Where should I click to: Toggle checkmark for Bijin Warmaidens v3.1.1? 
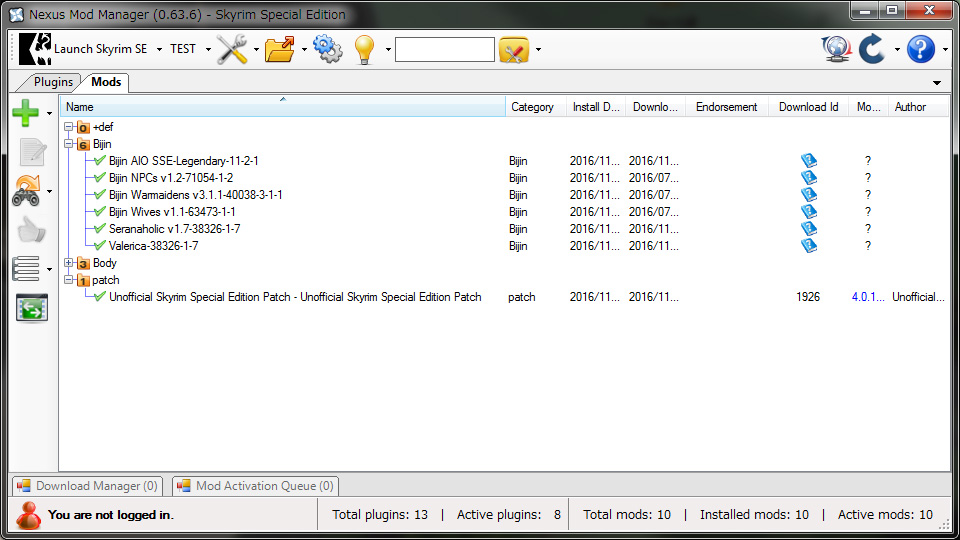pos(100,195)
